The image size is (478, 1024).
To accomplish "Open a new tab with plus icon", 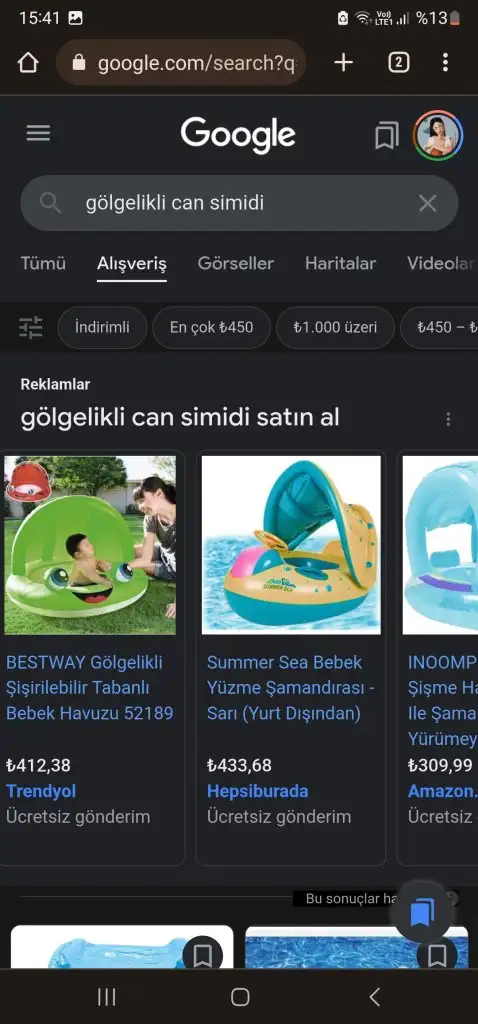I will click(343, 63).
